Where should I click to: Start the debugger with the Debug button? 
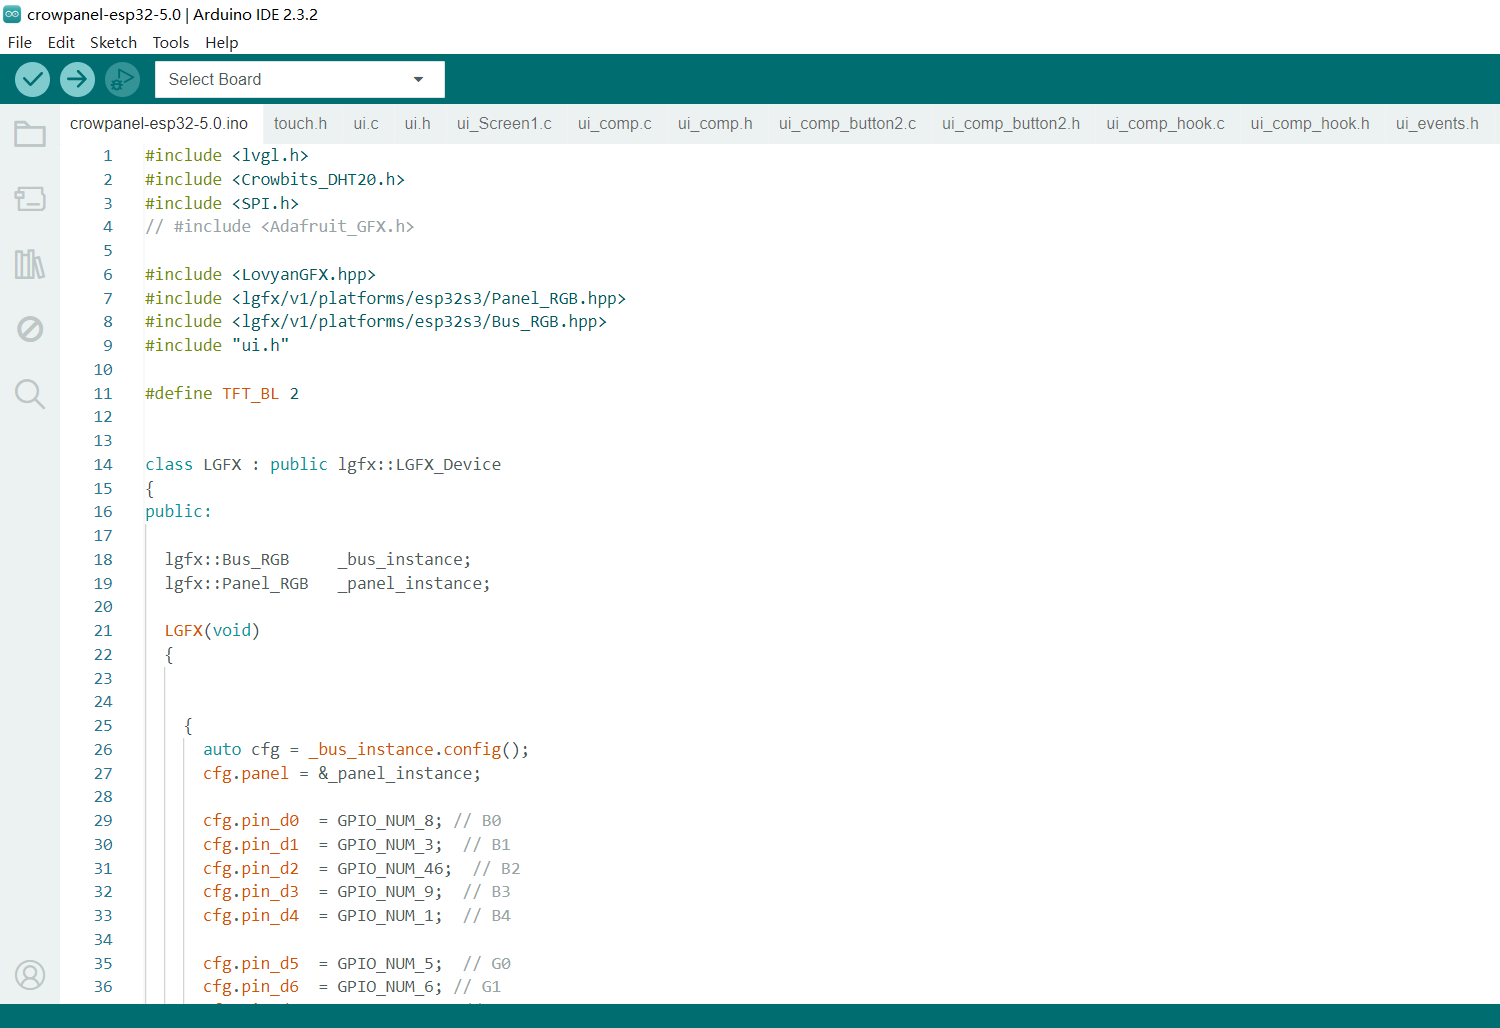[x=122, y=79]
